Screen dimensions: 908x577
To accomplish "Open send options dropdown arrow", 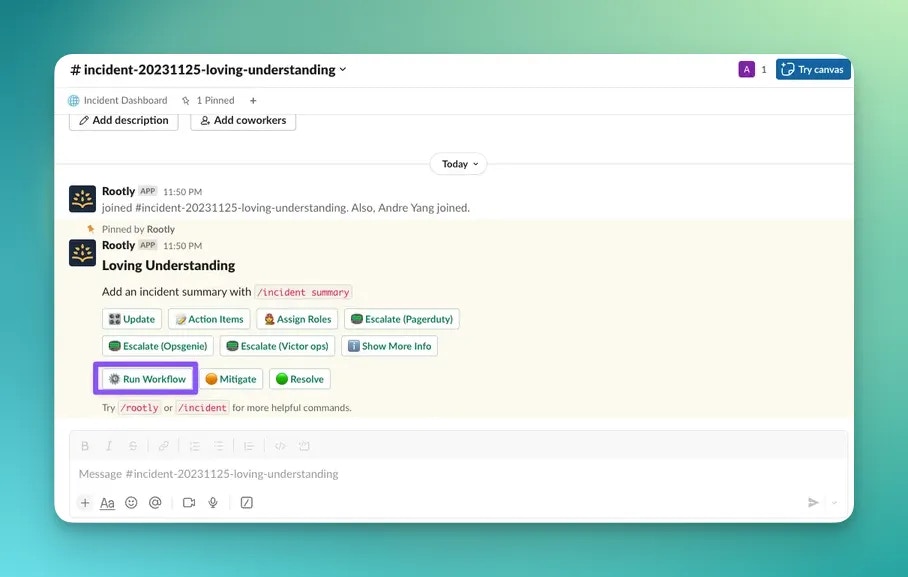I will pyautogui.click(x=834, y=502).
